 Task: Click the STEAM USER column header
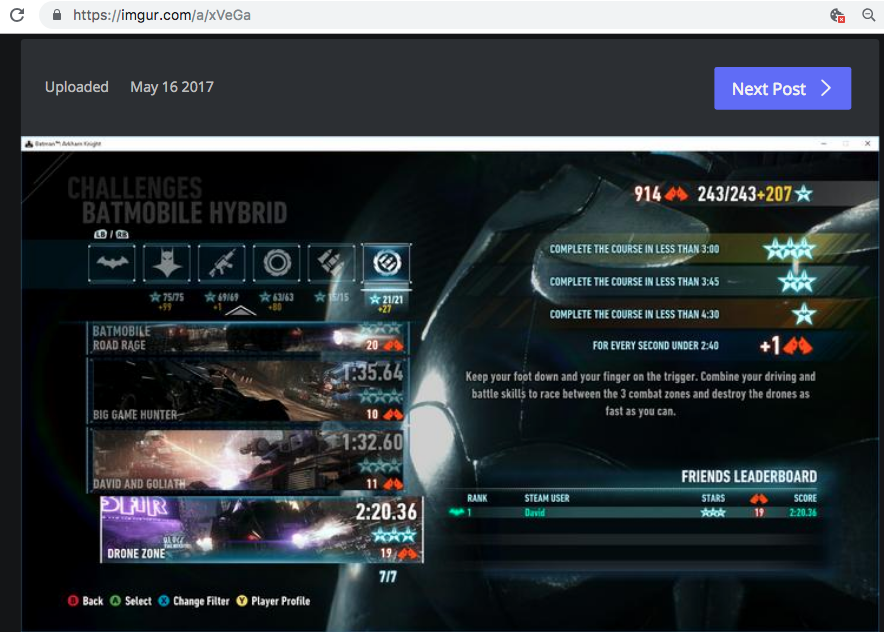click(x=547, y=498)
